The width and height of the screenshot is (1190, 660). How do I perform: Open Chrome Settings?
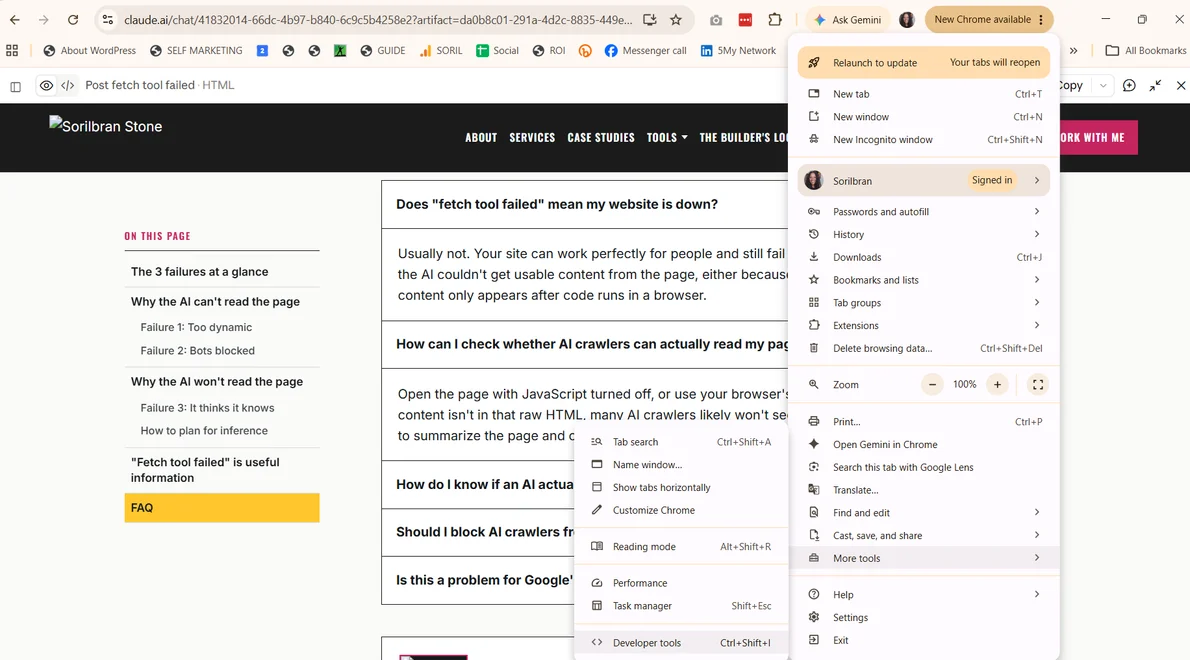pyautogui.click(x=924, y=618)
